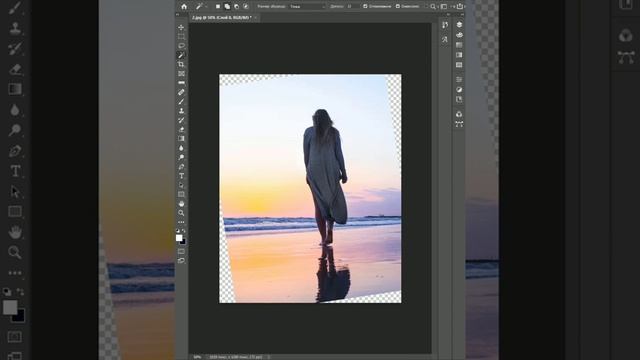The image size is (640, 360).
Task: Select the Gradient tool
Action: [181, 139]
